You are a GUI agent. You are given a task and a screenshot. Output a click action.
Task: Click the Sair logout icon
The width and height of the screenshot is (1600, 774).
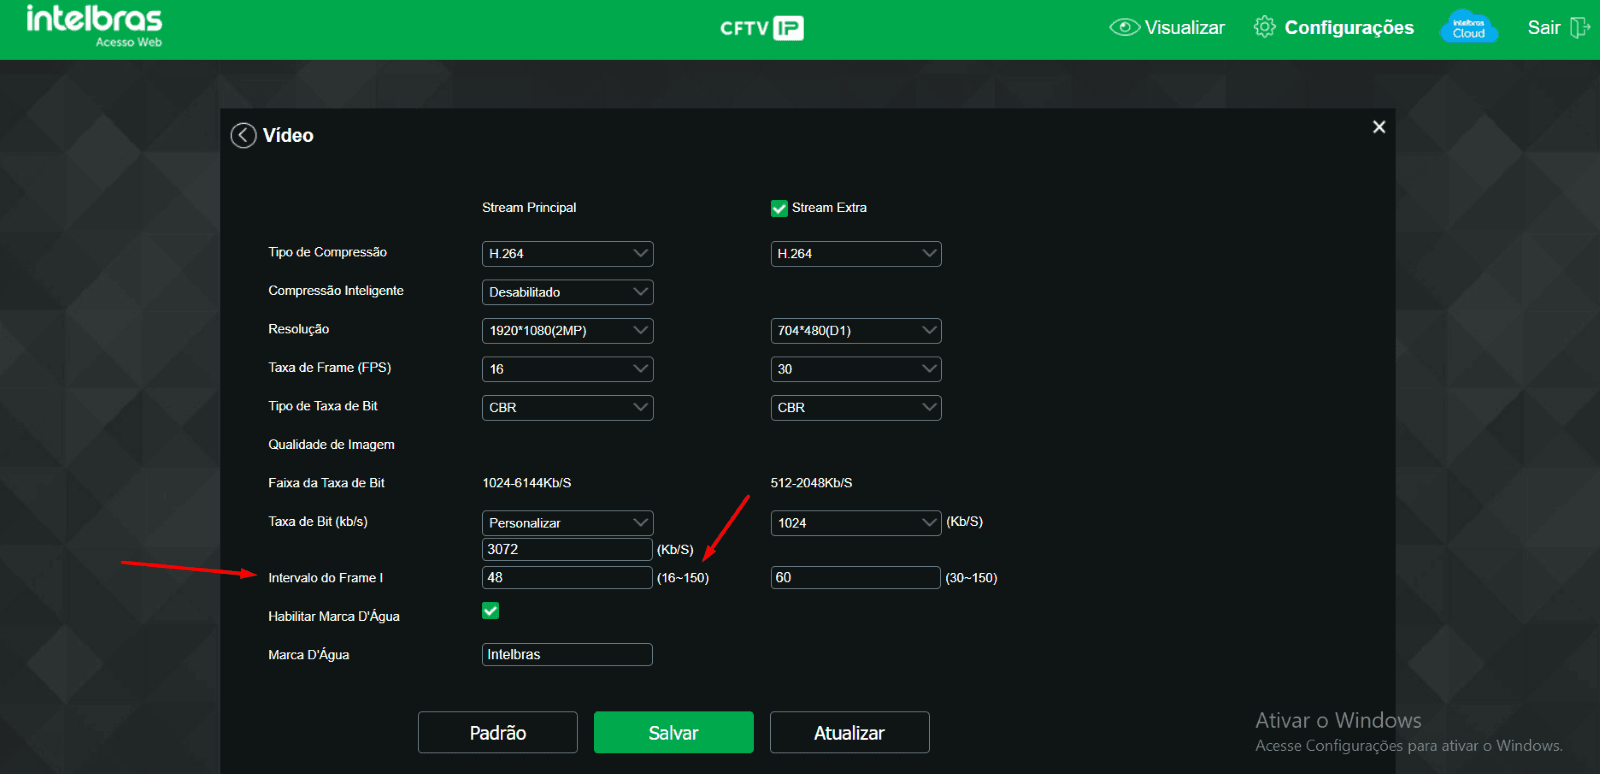pos(1580,27)
